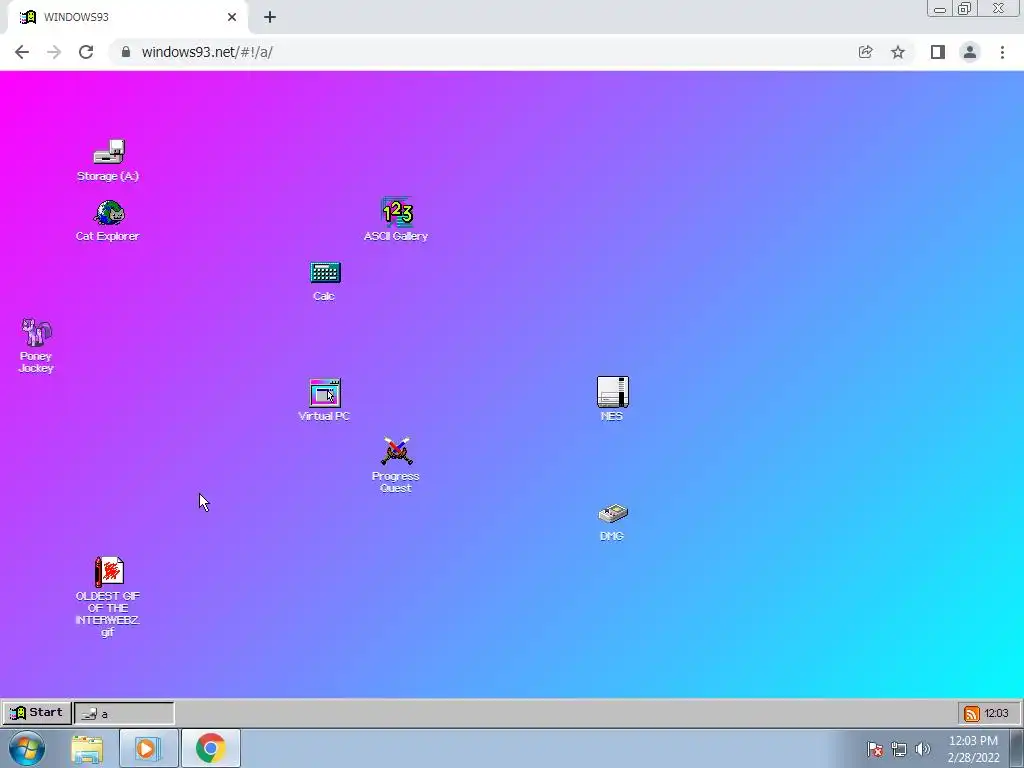Image resolution: width=1024 pixels, height=768 pixels.
Task: Open volume speaker tray icon
Action: (x=922, y=750)
